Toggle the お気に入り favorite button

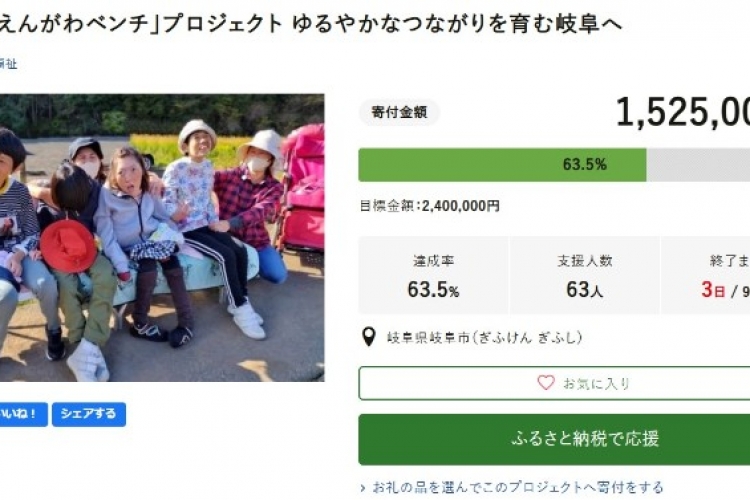(x=554, y=383)
